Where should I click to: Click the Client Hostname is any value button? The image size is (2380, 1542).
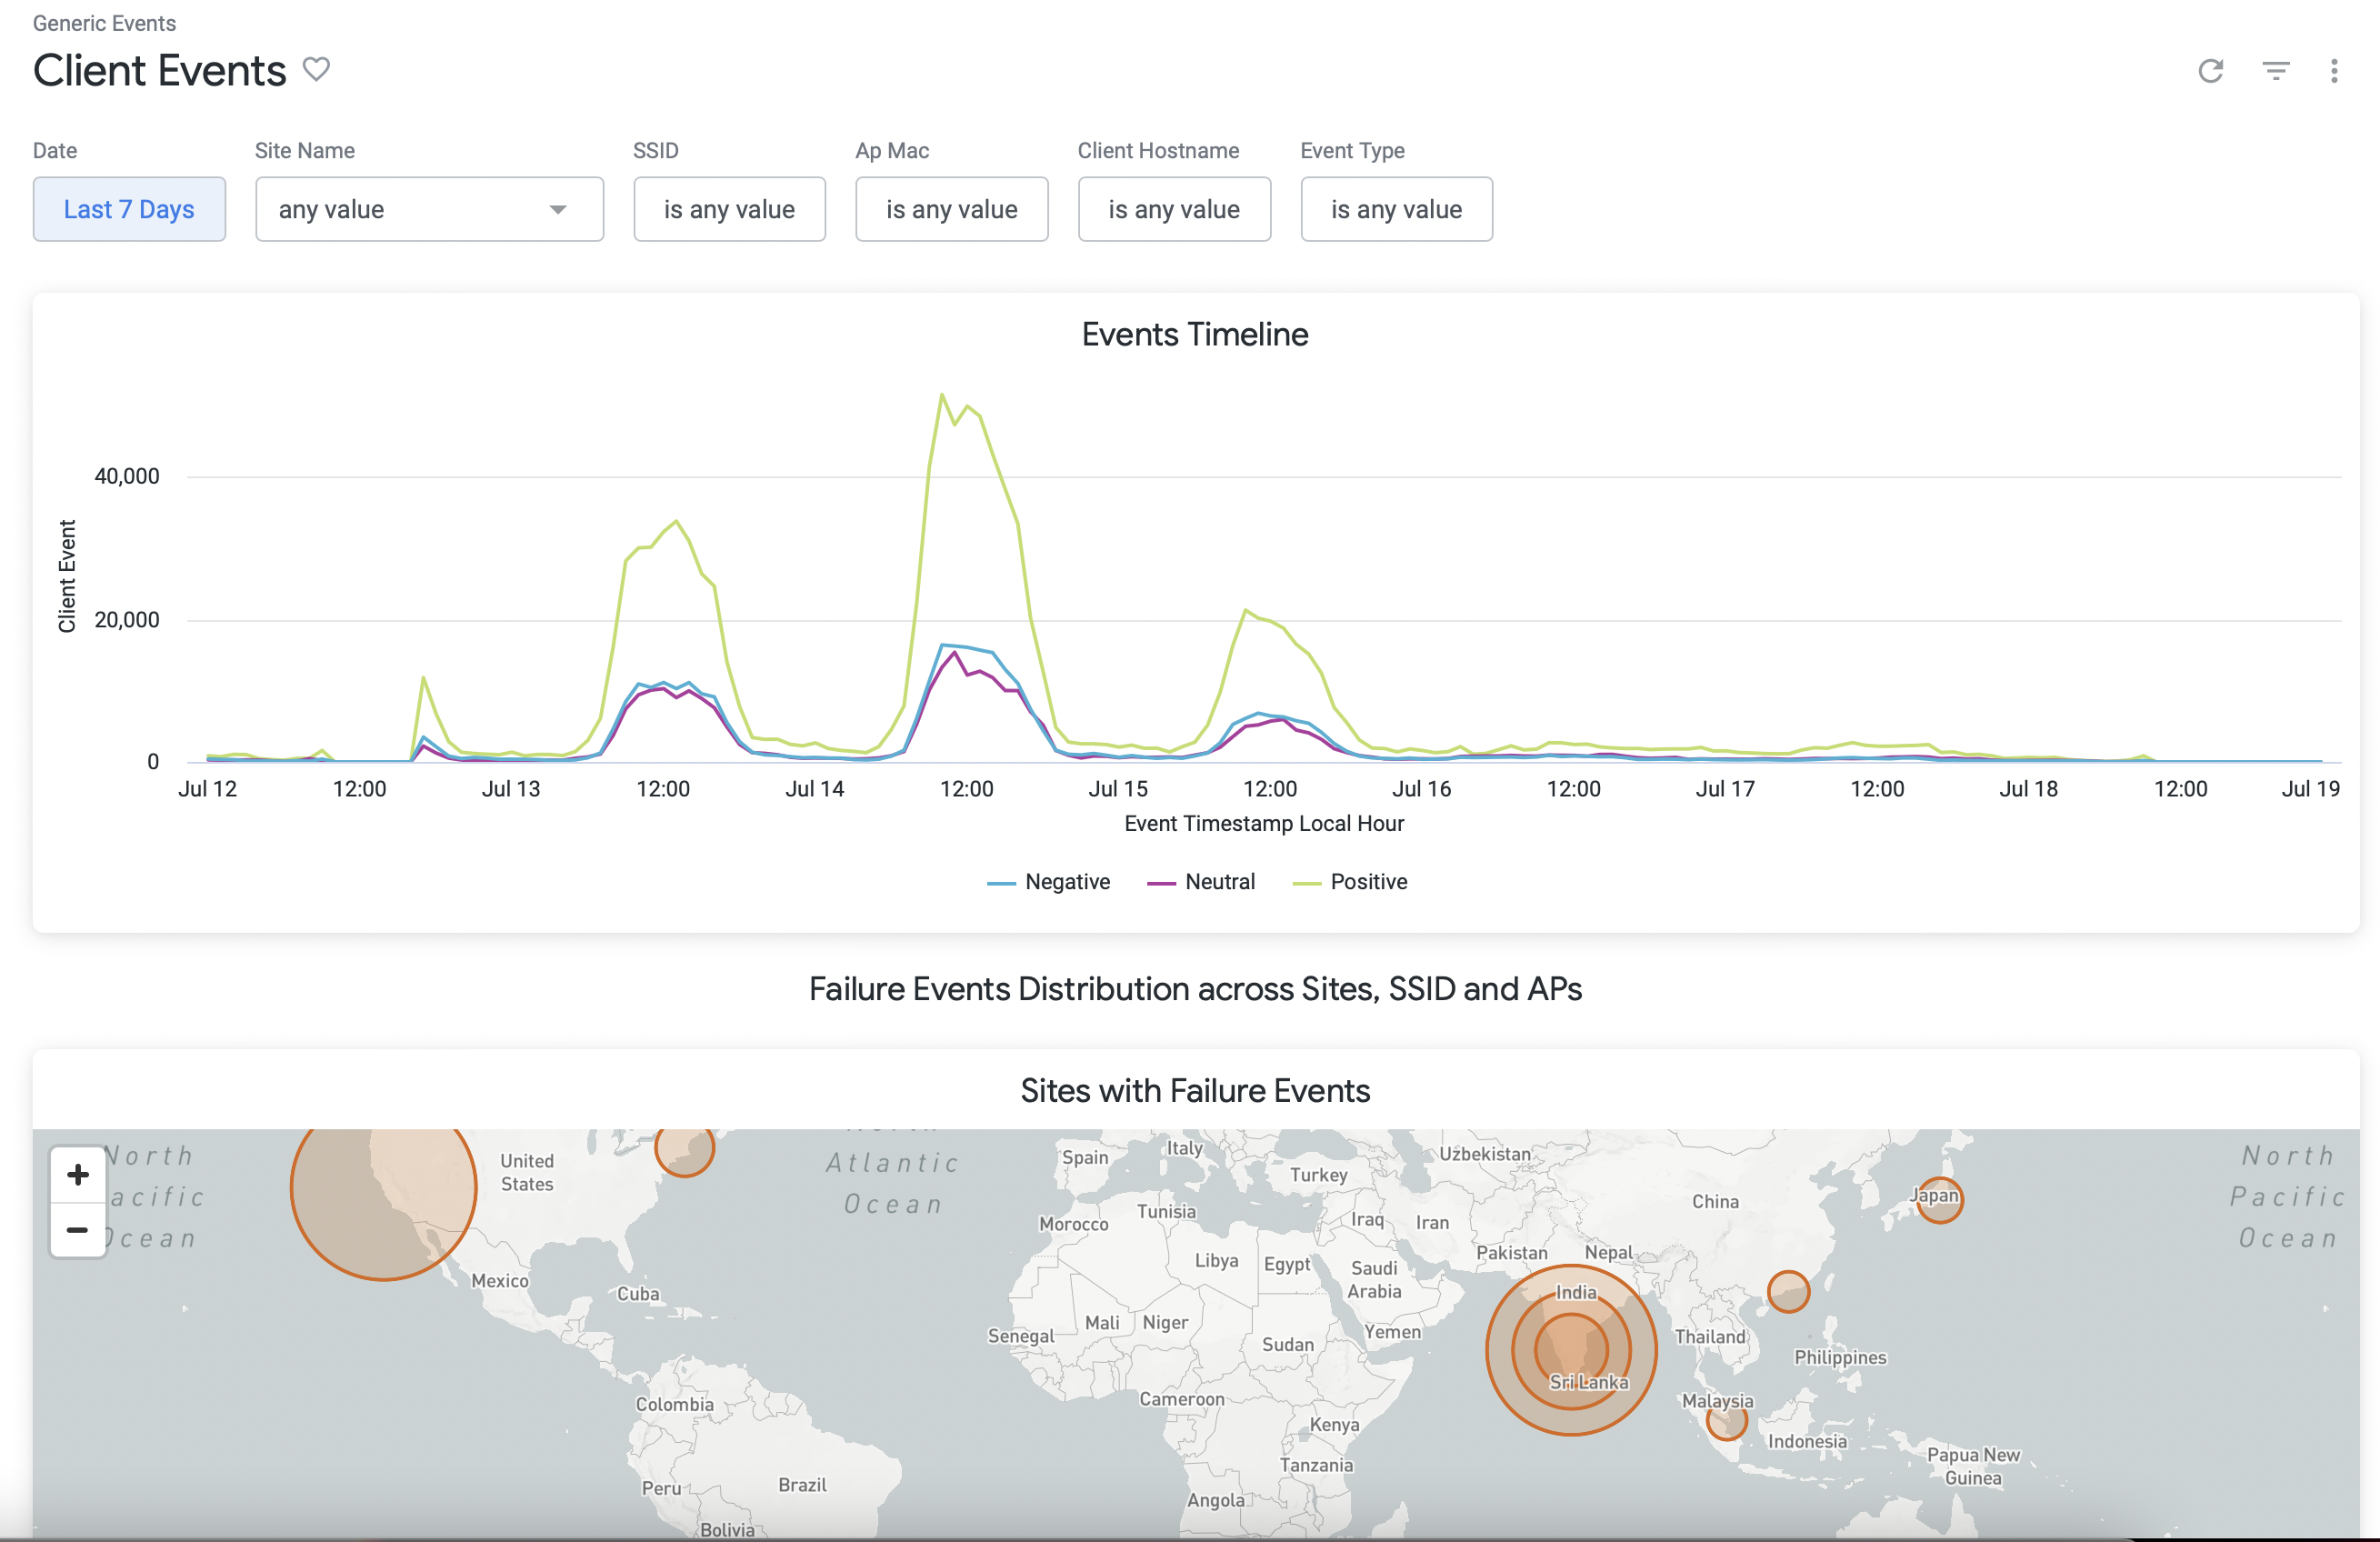[x=1174, y=209]
